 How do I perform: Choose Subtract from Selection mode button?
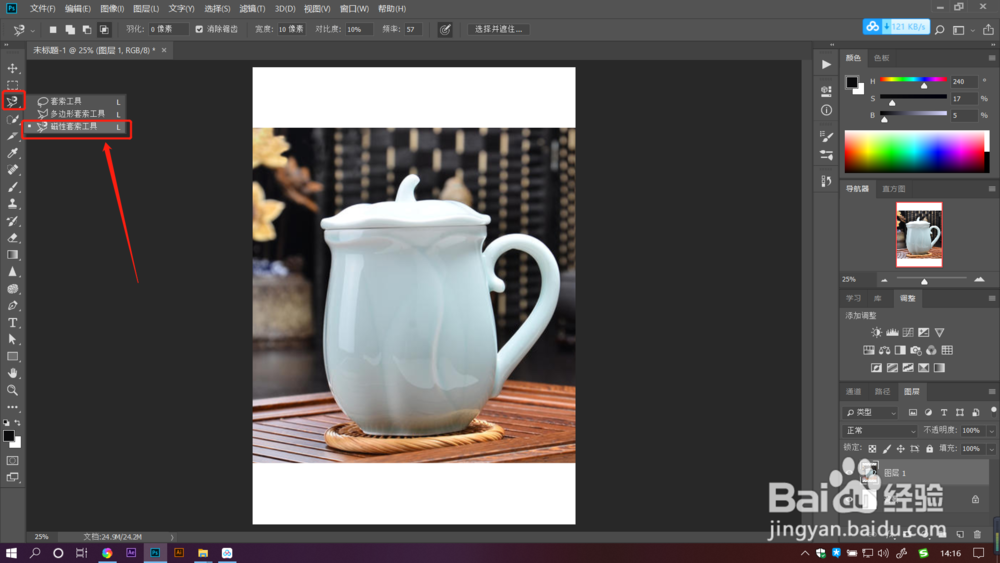coord(87,29)
